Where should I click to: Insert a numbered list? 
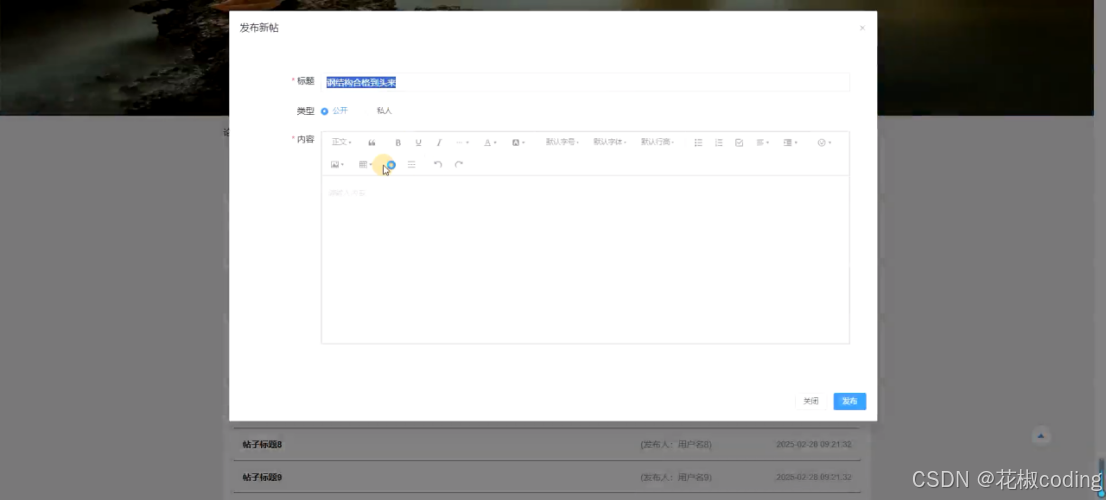[719, 142]
